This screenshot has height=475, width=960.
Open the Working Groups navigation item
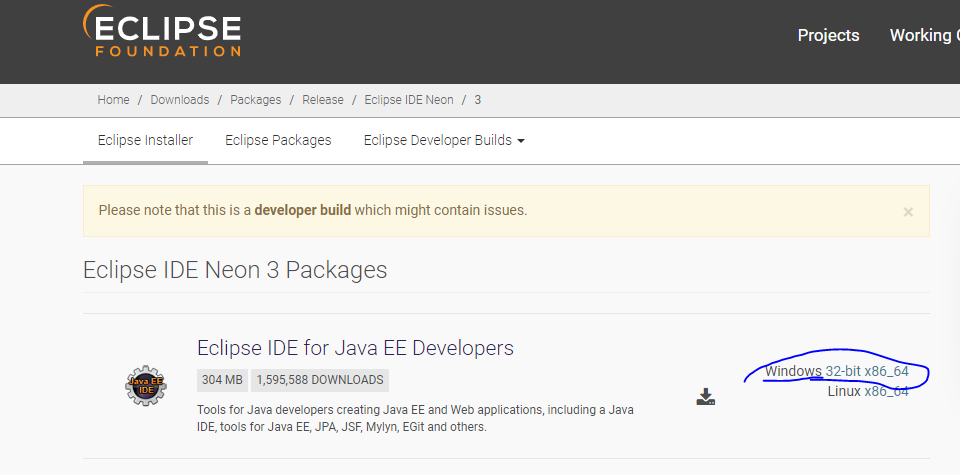click(x=923, y=35)
